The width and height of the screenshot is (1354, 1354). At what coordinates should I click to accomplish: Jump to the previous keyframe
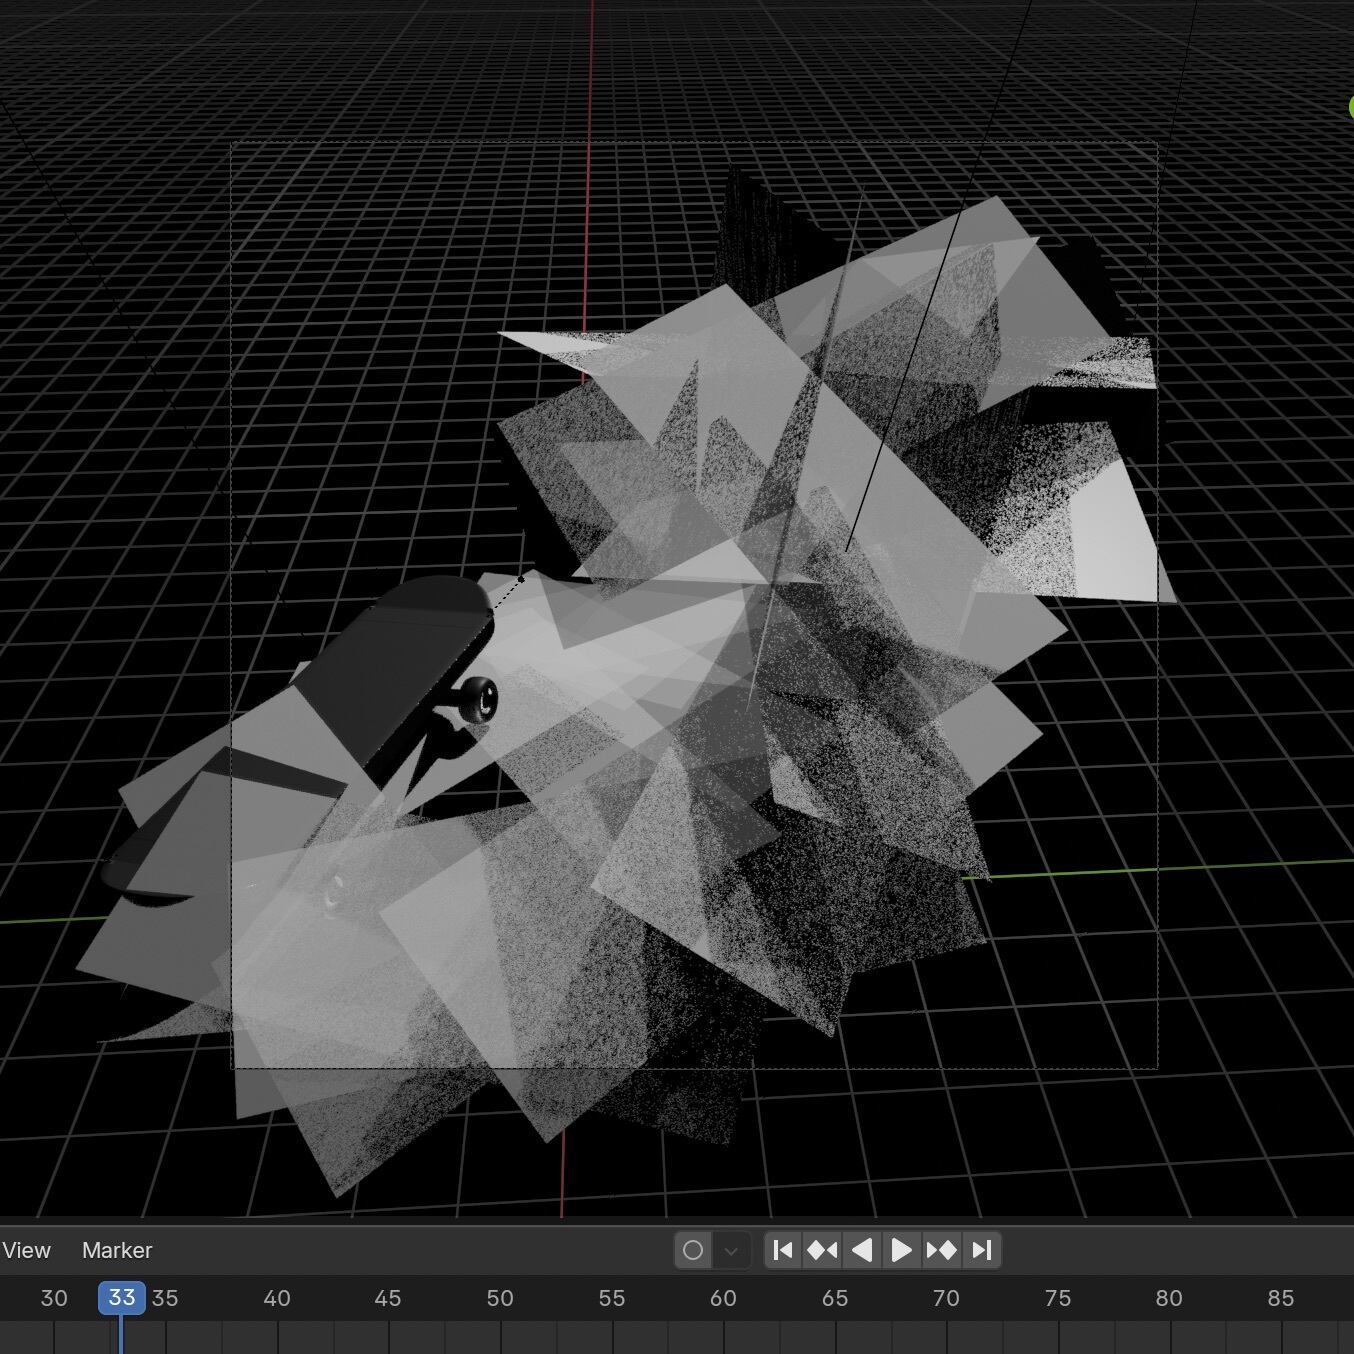(x=822, y=1250)
